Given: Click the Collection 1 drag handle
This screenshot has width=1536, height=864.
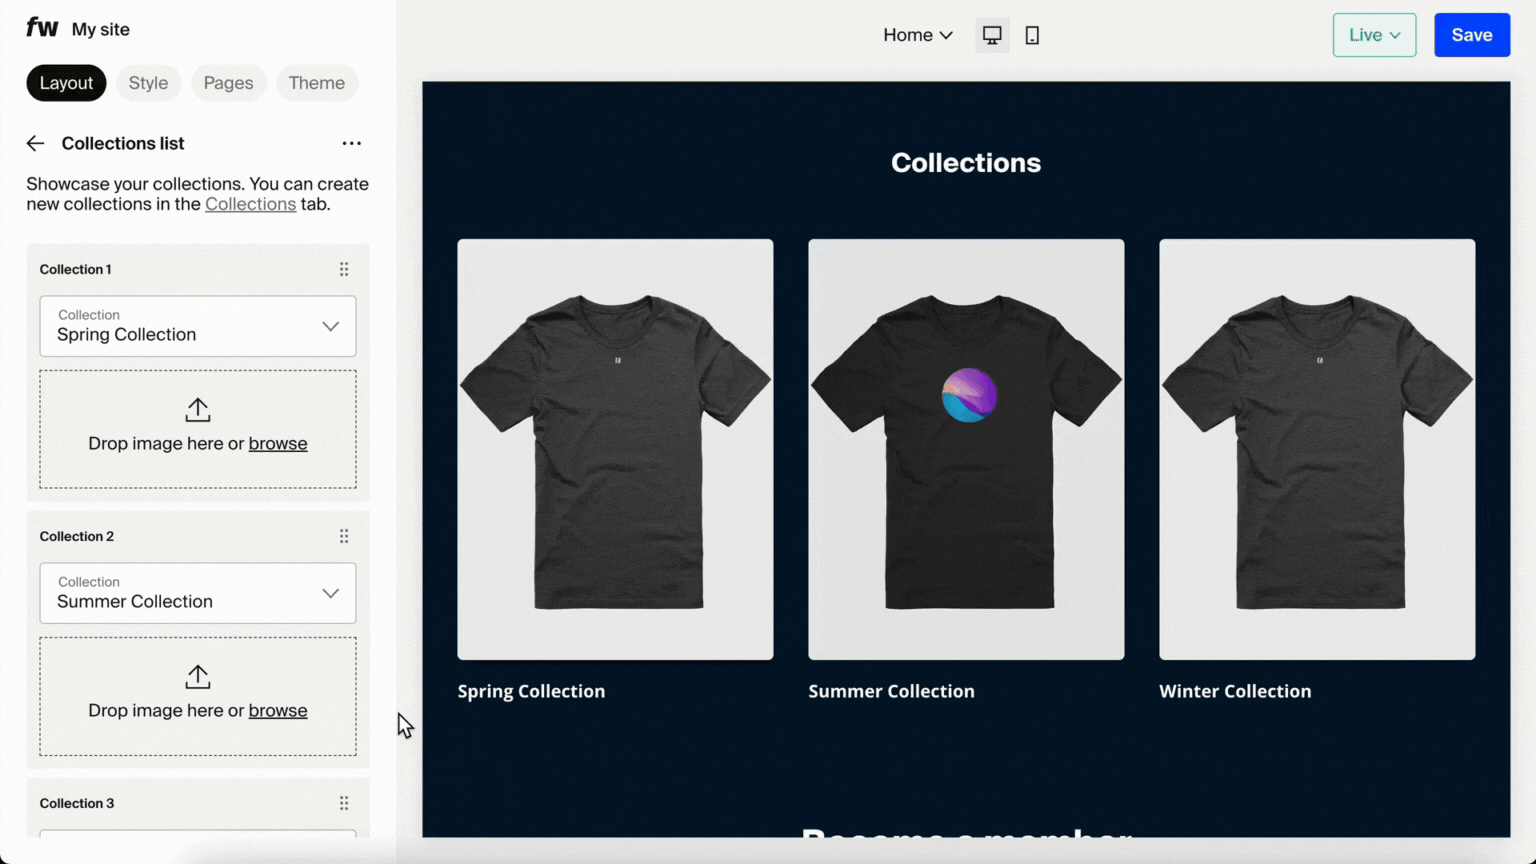Looking at the screenshot, I should point(343,268).
